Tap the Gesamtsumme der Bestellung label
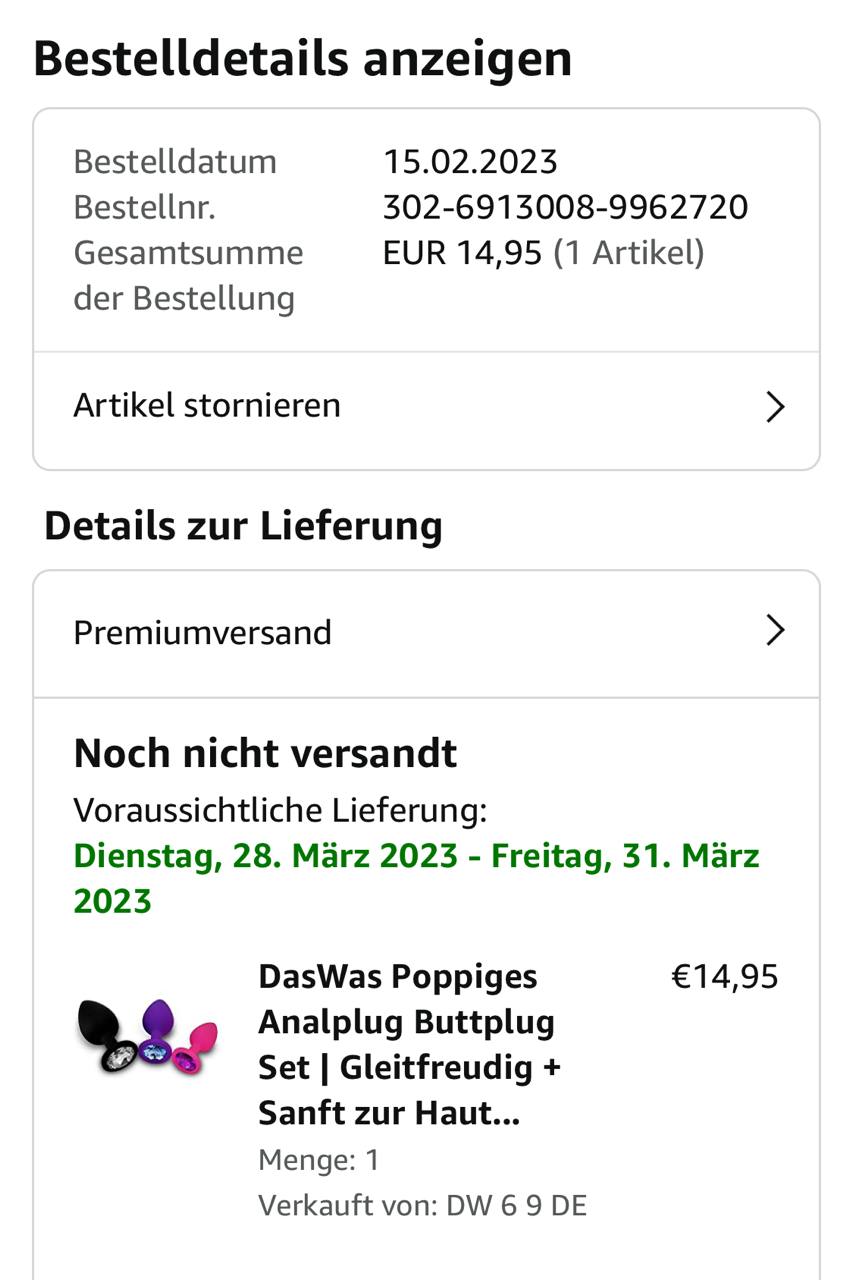Screen dimensions: 853x1280 pyautogui.click(x=188, y=275)
